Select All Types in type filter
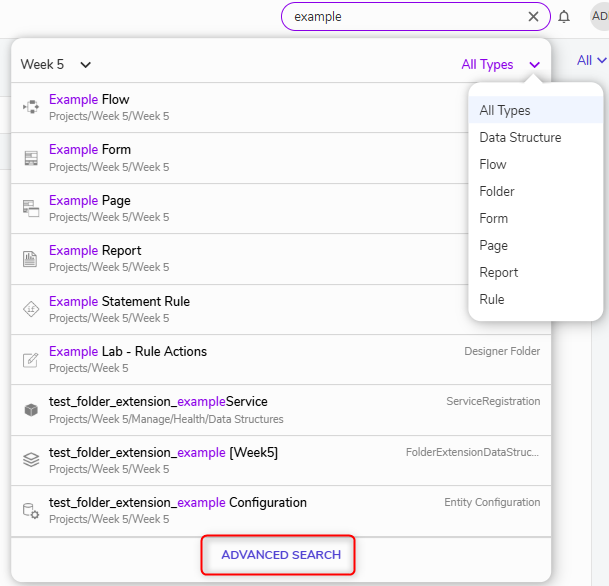Screen dimensions: 609x586 [x=536, y=110]
